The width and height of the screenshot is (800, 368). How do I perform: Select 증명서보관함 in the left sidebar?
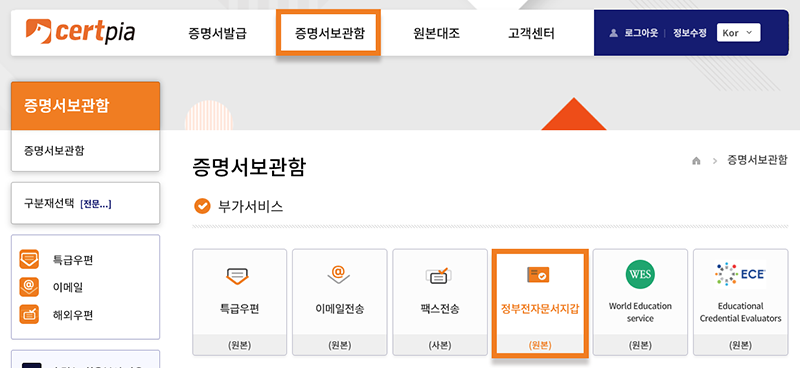coord(54,151)
